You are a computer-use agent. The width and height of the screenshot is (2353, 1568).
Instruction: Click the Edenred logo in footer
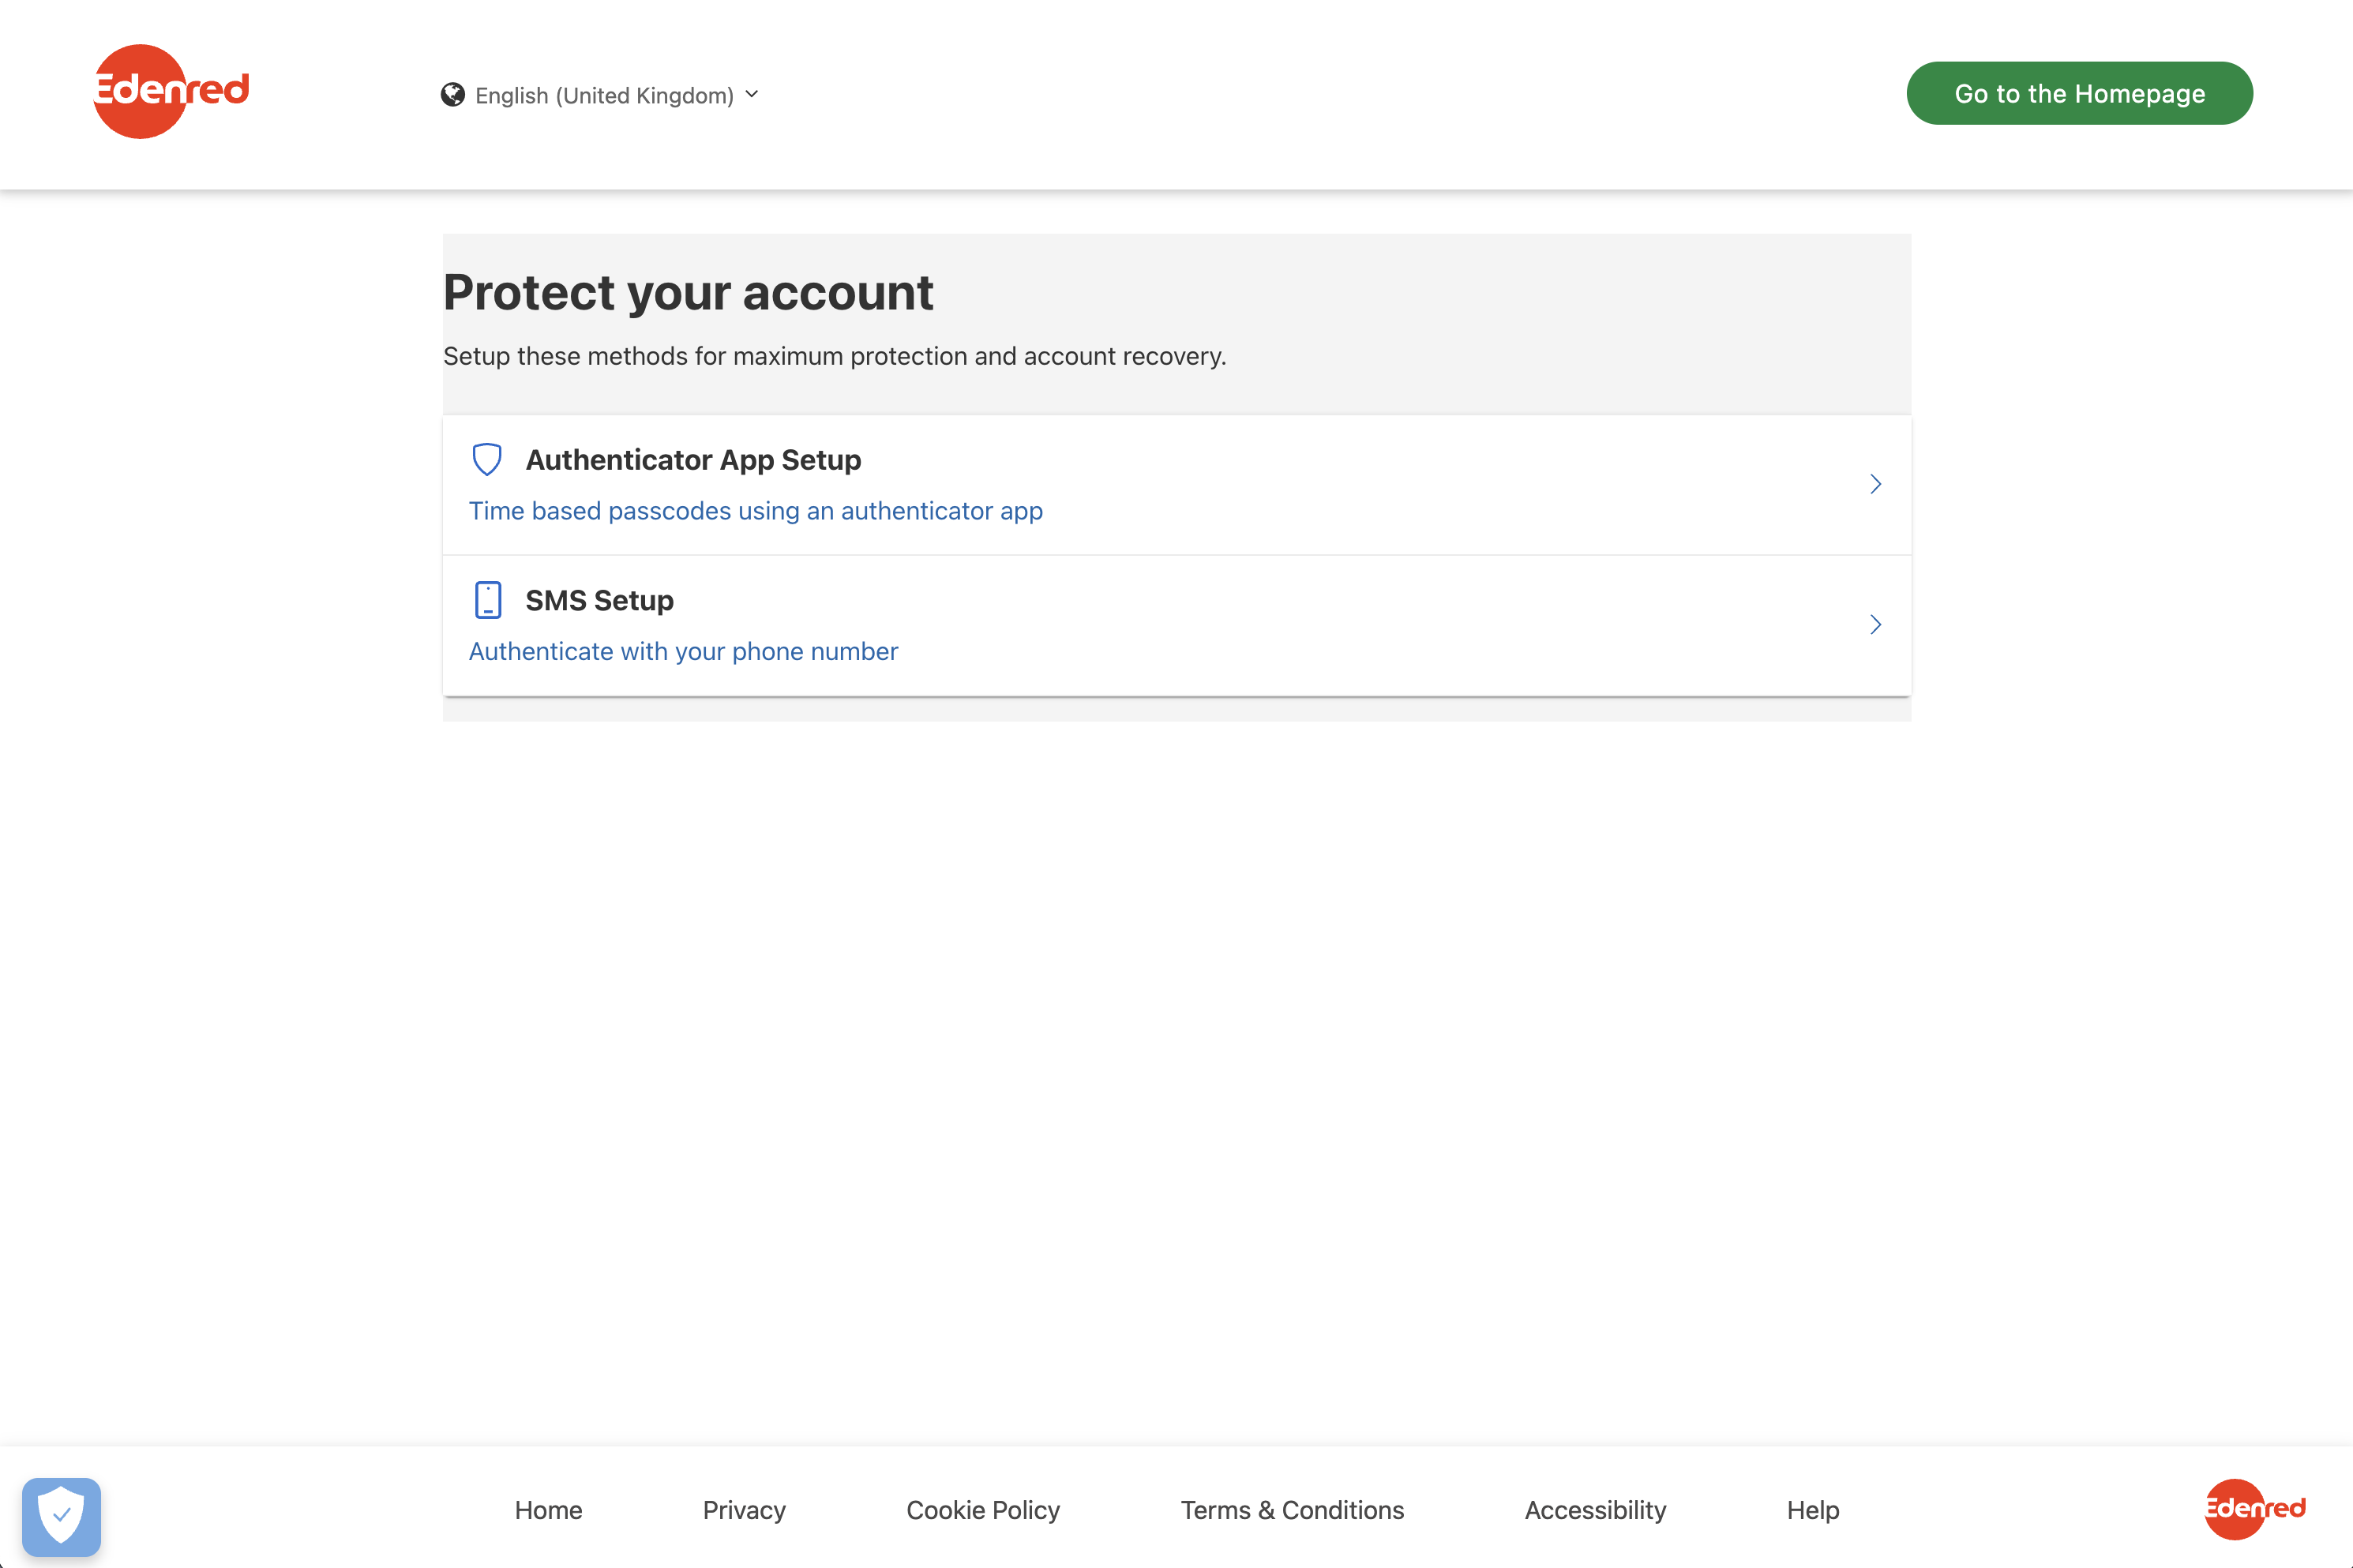point(2254,1508)
